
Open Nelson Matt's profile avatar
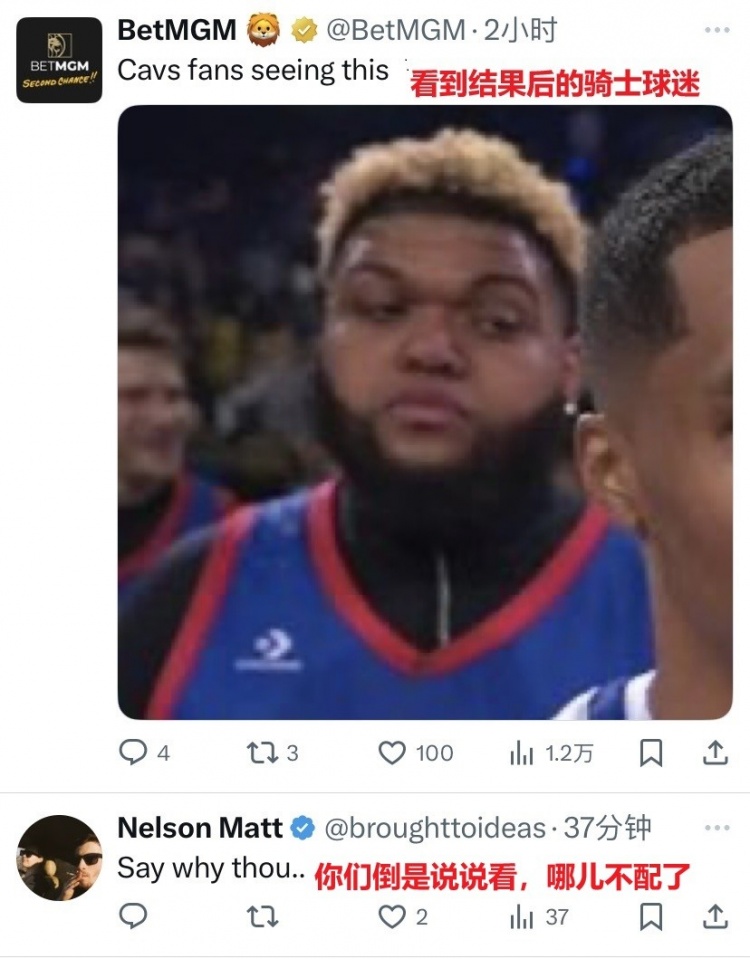[x=59, y=857]
